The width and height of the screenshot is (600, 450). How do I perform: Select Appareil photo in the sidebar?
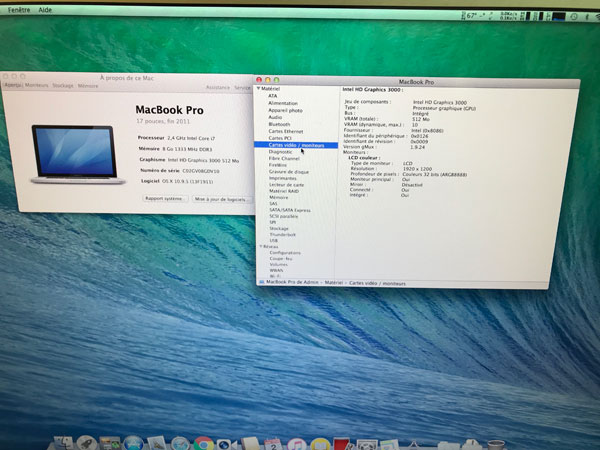click(x=285, y=110)
